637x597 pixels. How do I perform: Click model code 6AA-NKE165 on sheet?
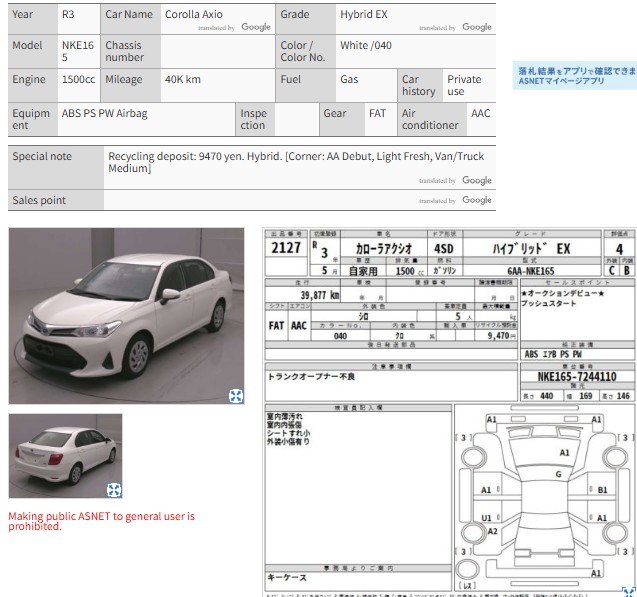click(x=531, y=271)
